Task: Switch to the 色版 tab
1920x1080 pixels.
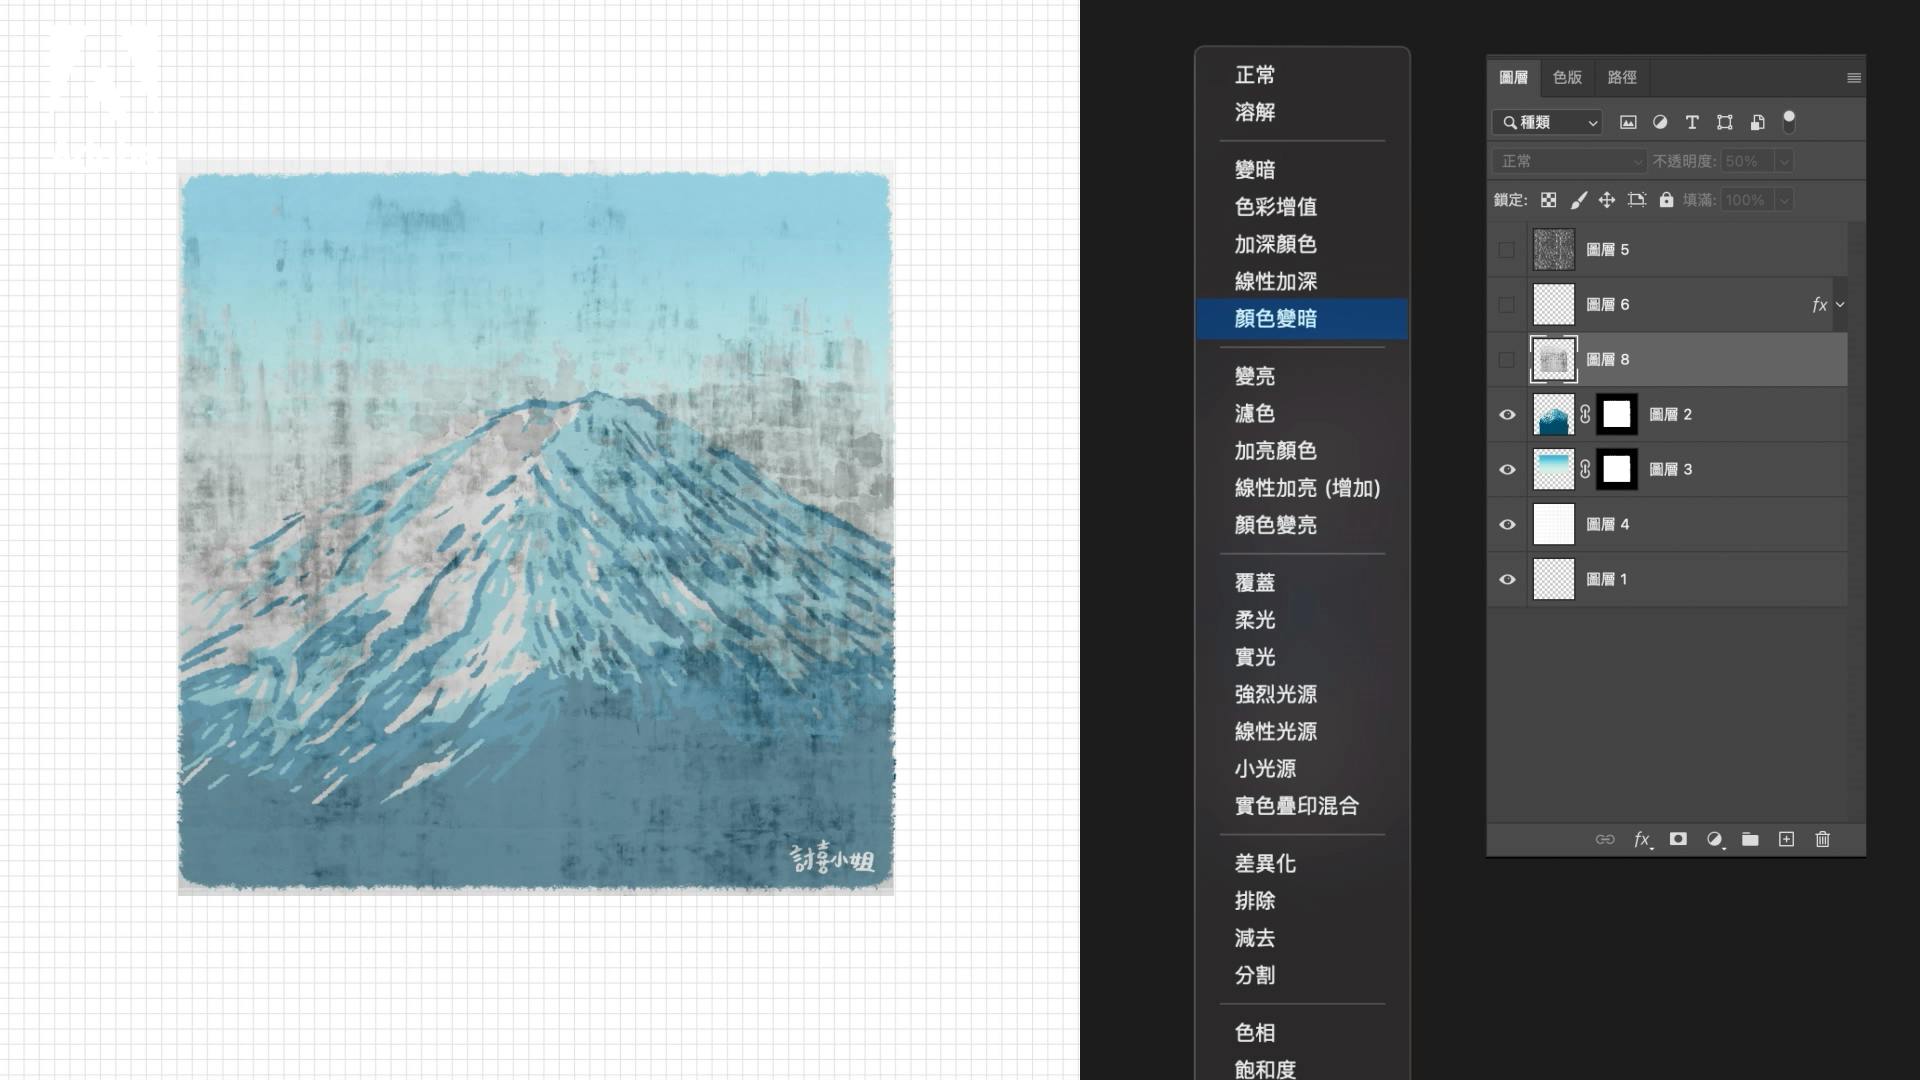Action: [1567, 77]
